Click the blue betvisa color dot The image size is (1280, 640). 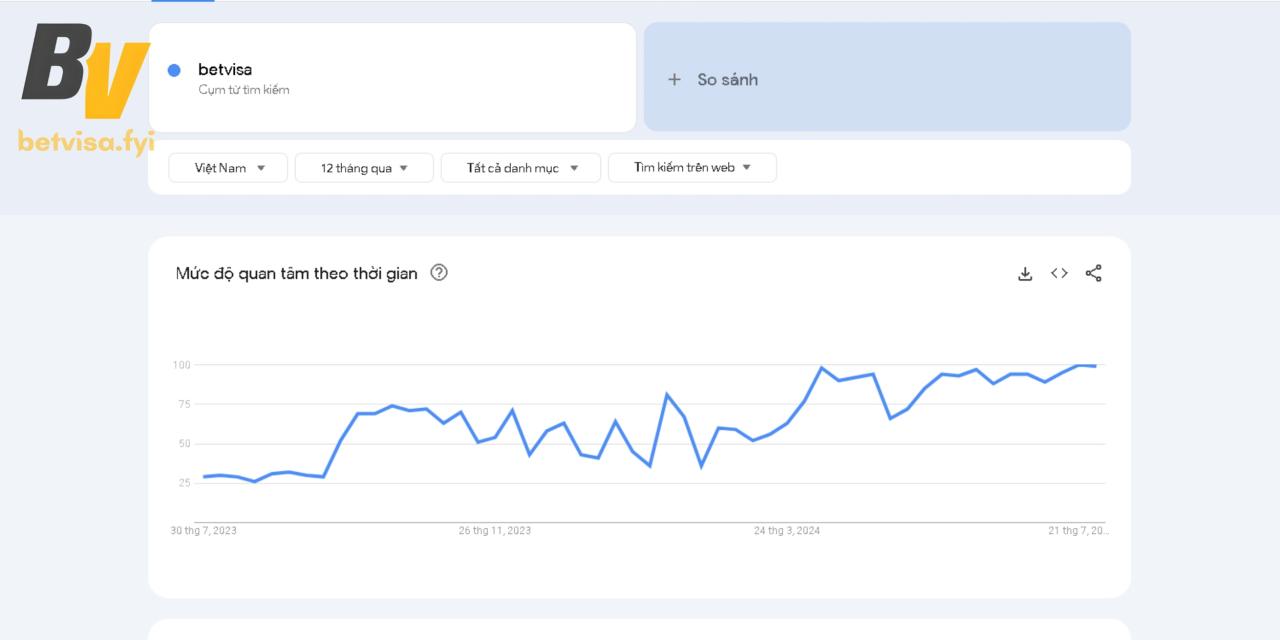point(174,70)
